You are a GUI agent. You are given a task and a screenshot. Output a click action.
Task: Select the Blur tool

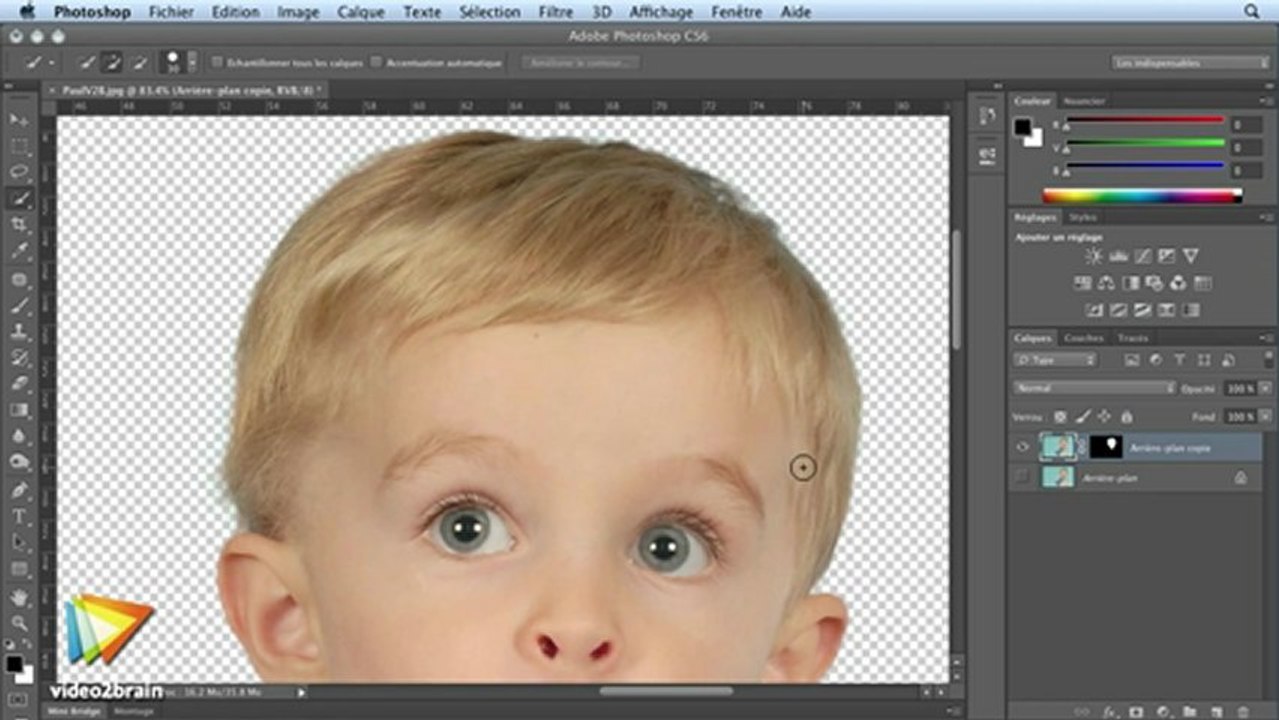[18, 436]
